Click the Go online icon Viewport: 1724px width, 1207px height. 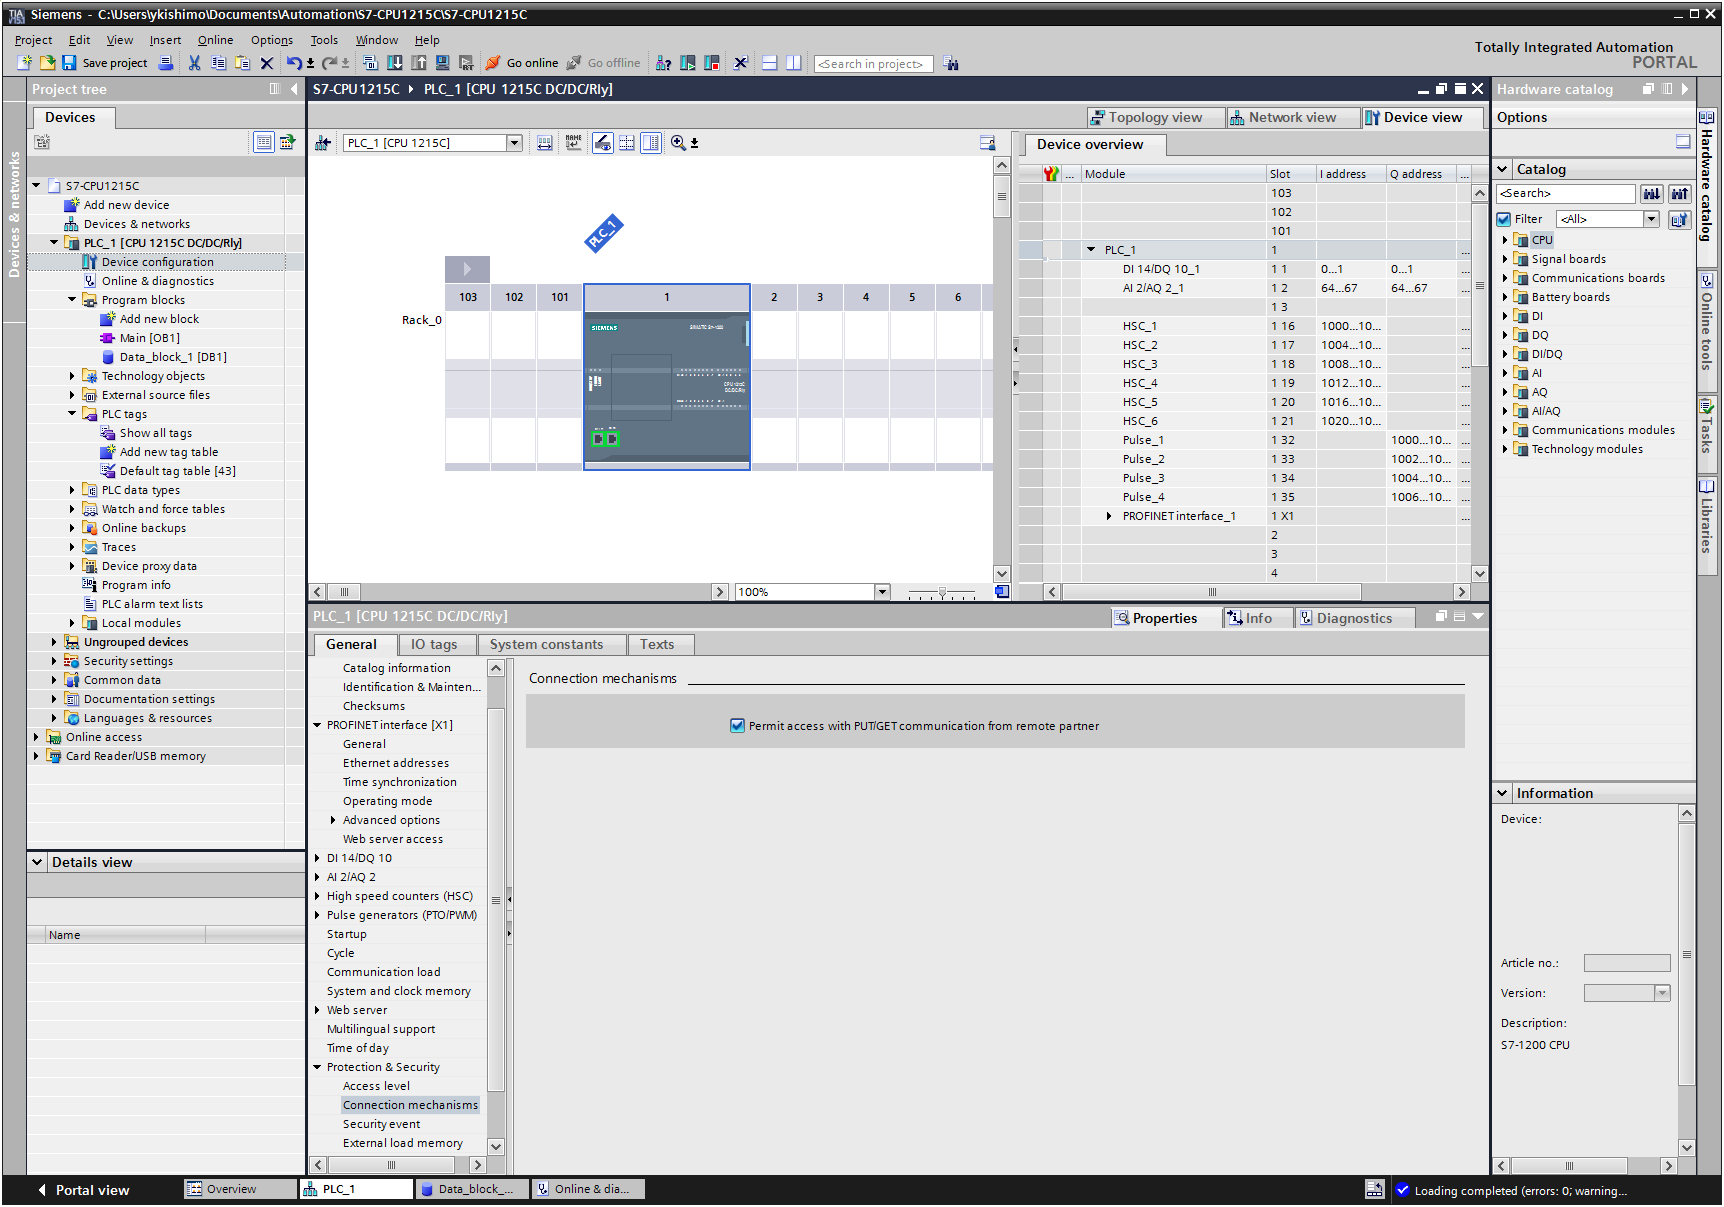[x=493, y=63]
